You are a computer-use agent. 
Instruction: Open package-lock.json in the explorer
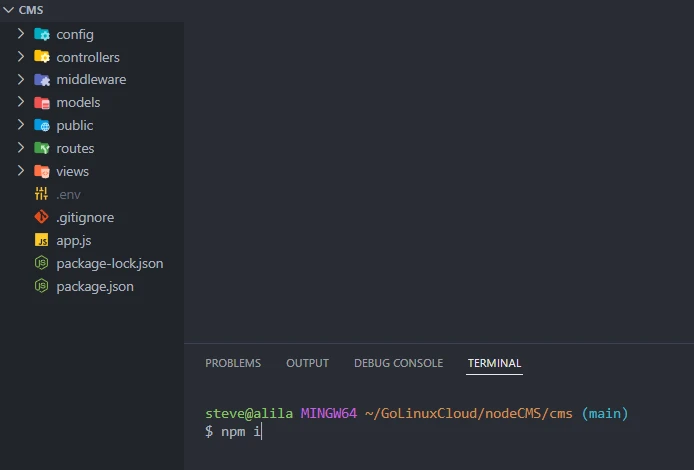coord(109,263)
